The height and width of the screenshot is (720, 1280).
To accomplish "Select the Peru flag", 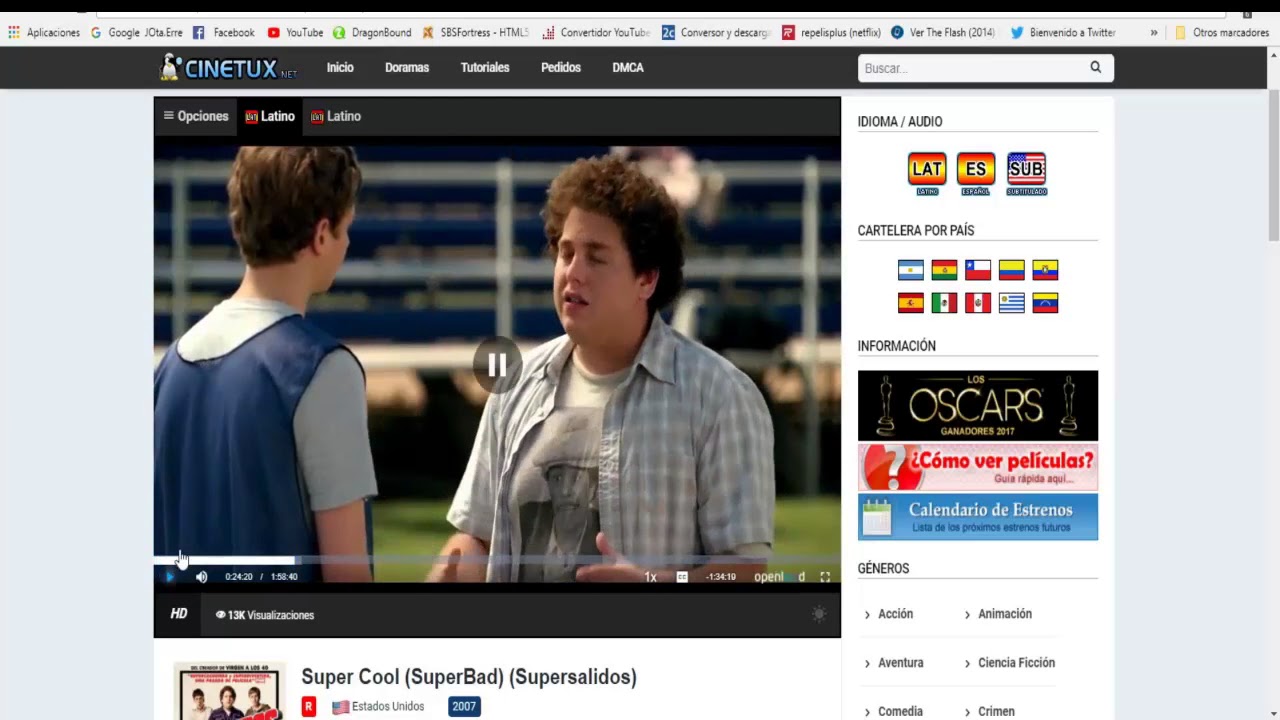I will pos(978,303).
